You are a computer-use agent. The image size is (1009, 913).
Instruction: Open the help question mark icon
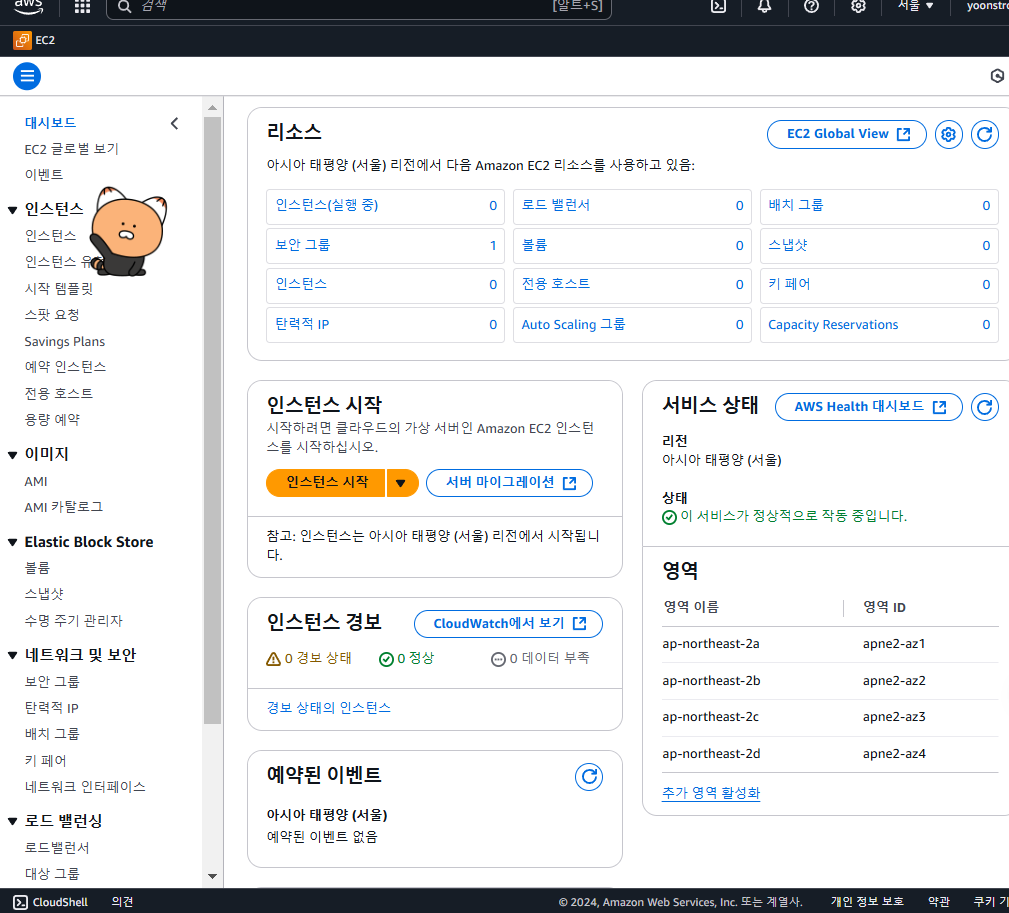[x=811, y=6]
